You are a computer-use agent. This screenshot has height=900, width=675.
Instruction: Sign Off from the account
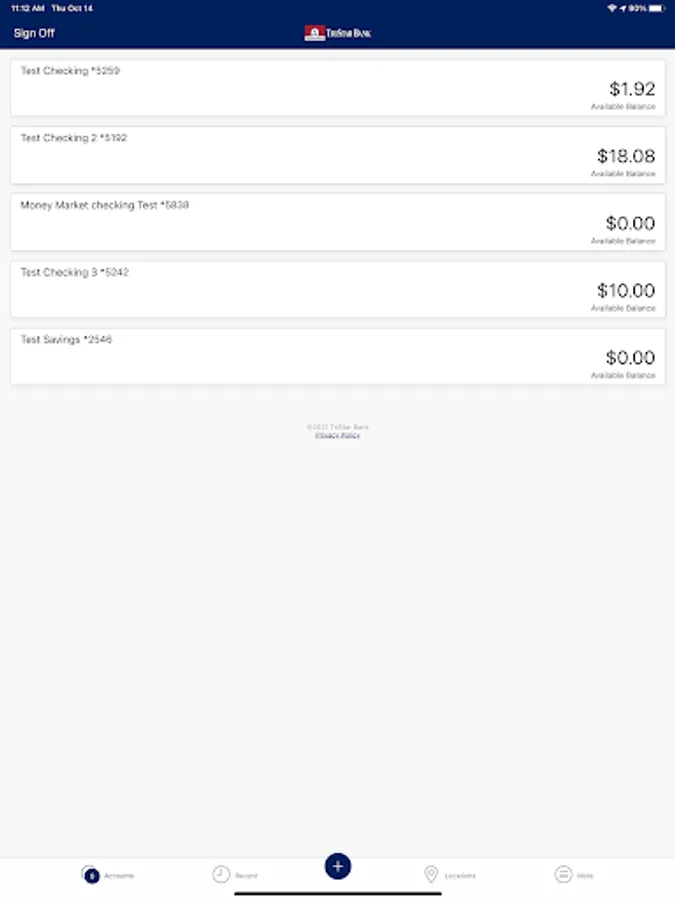click(34, 33)
